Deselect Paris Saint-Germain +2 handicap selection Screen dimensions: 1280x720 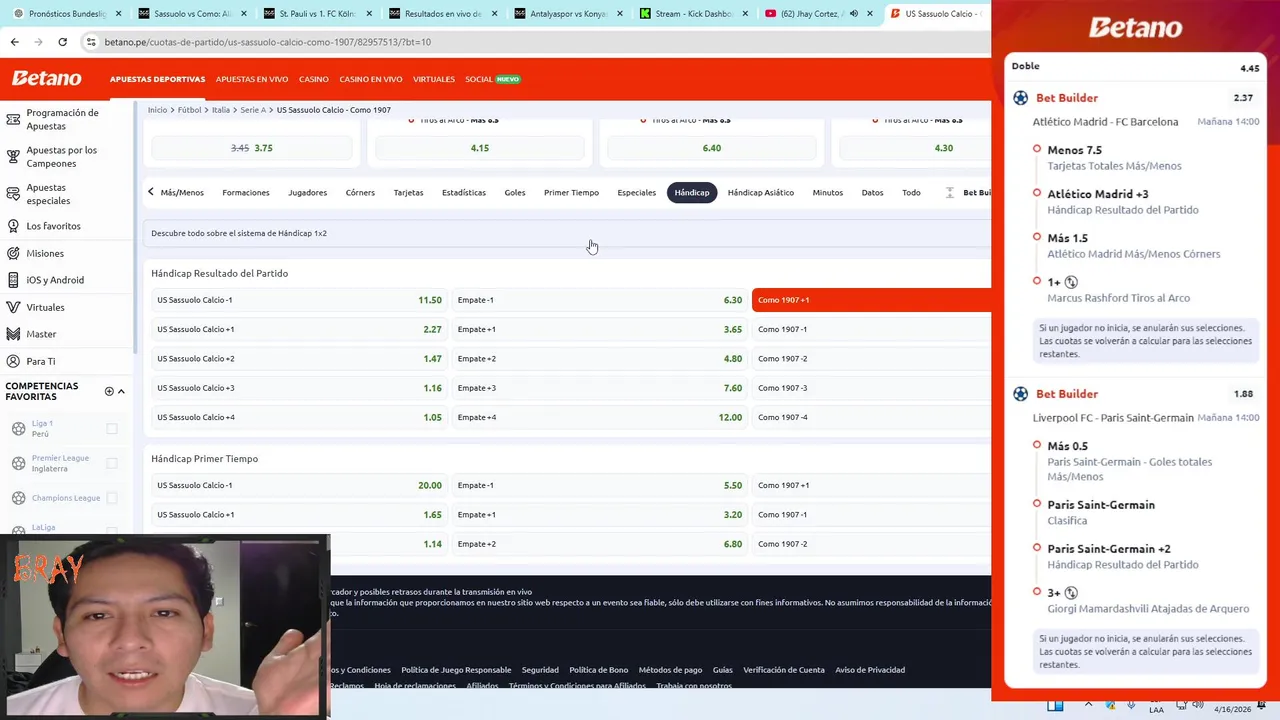coord(1037,548)
